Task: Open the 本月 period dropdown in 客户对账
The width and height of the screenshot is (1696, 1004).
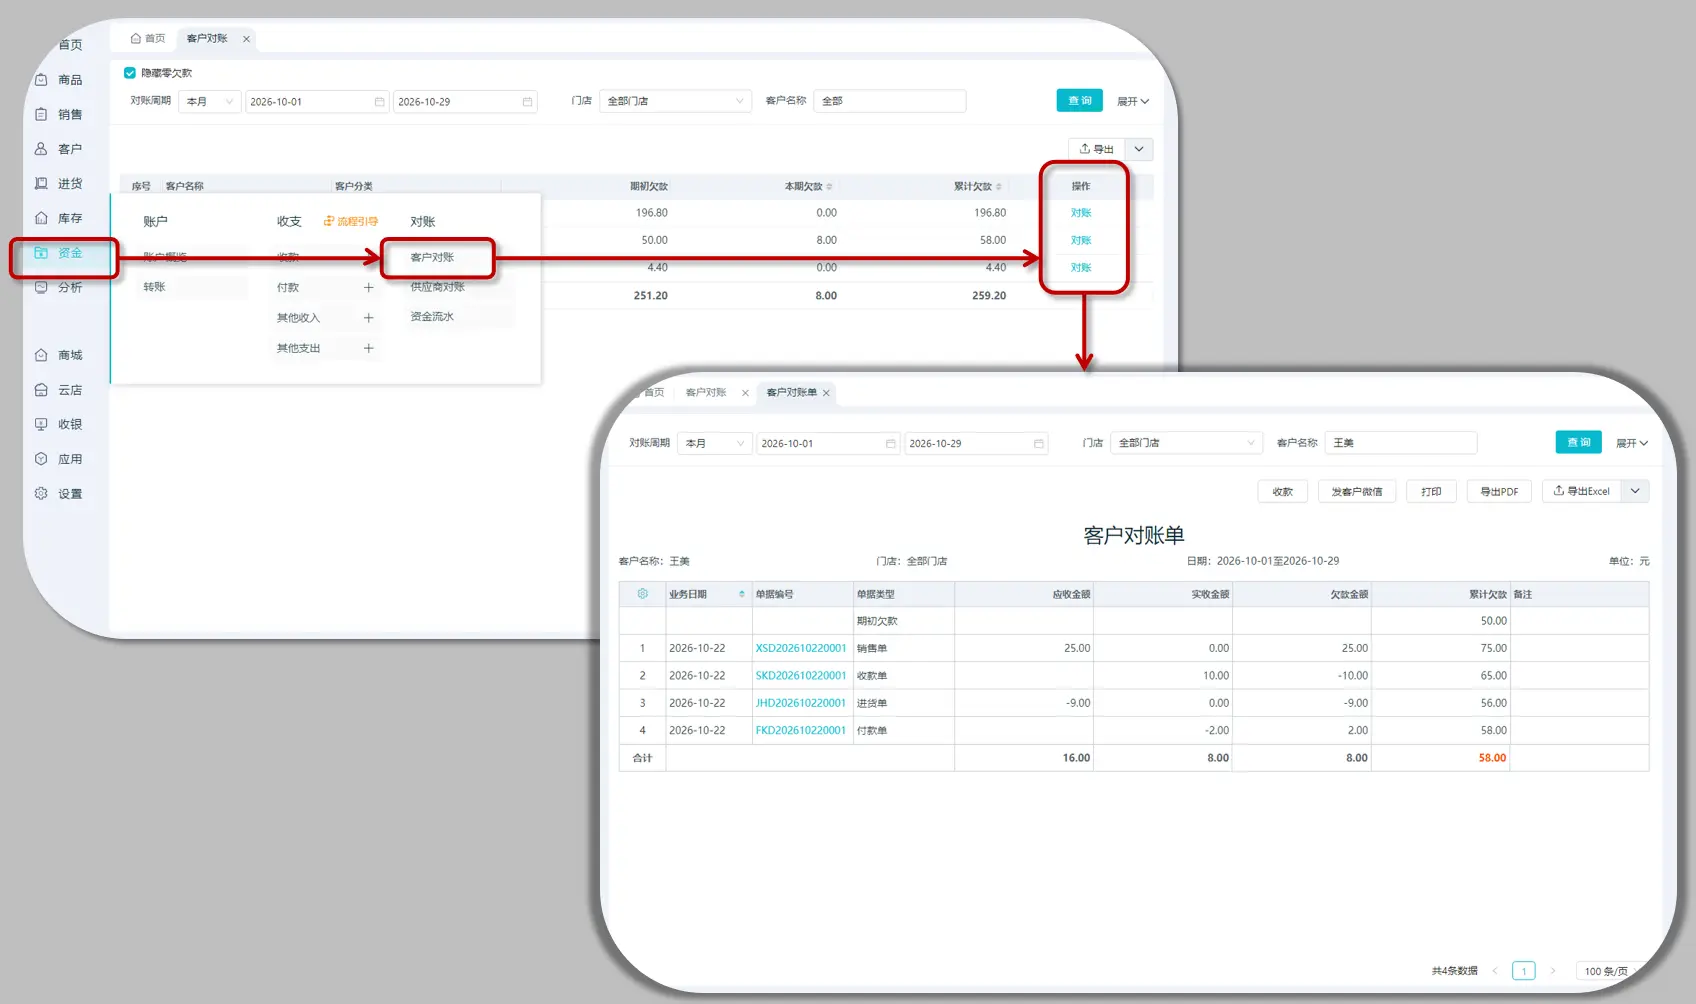Action: point(210,101)
